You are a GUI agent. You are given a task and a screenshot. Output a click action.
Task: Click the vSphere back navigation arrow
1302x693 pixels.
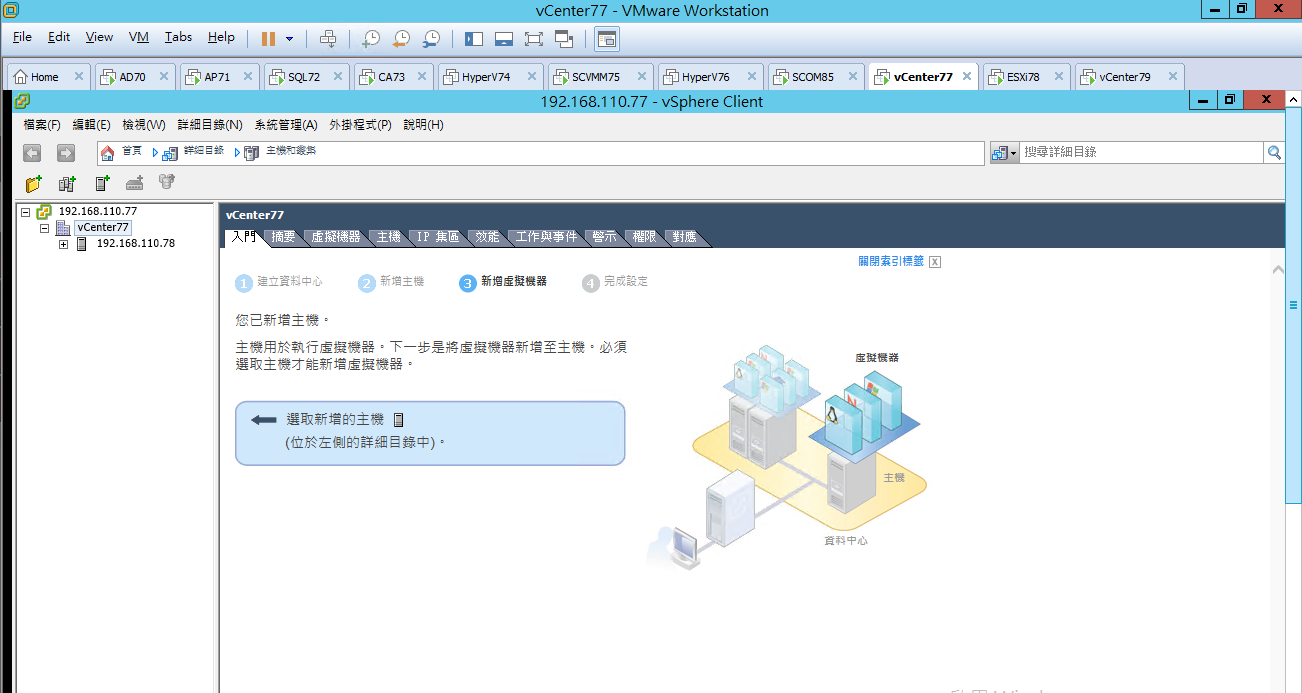tap(32, 153)
